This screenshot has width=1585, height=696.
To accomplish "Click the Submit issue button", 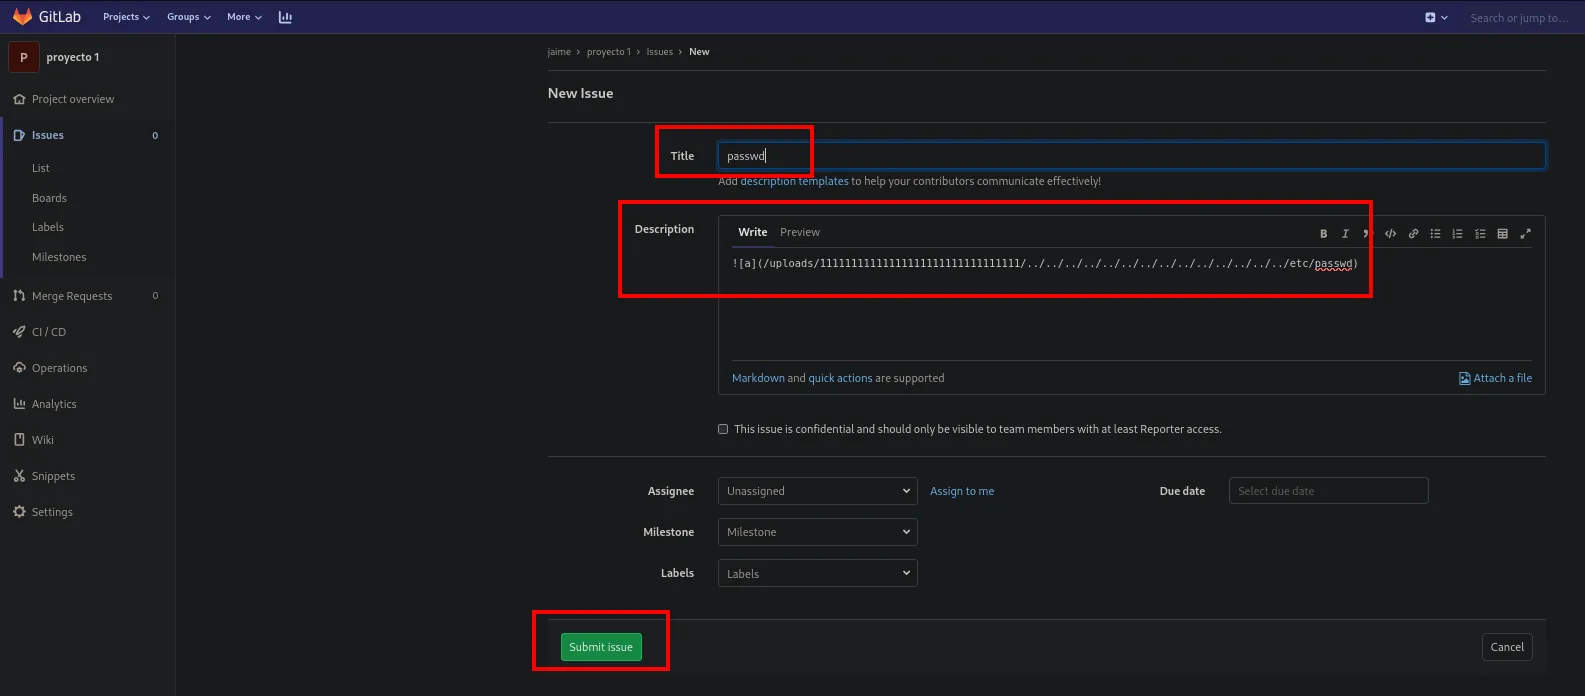I will 601,647.
